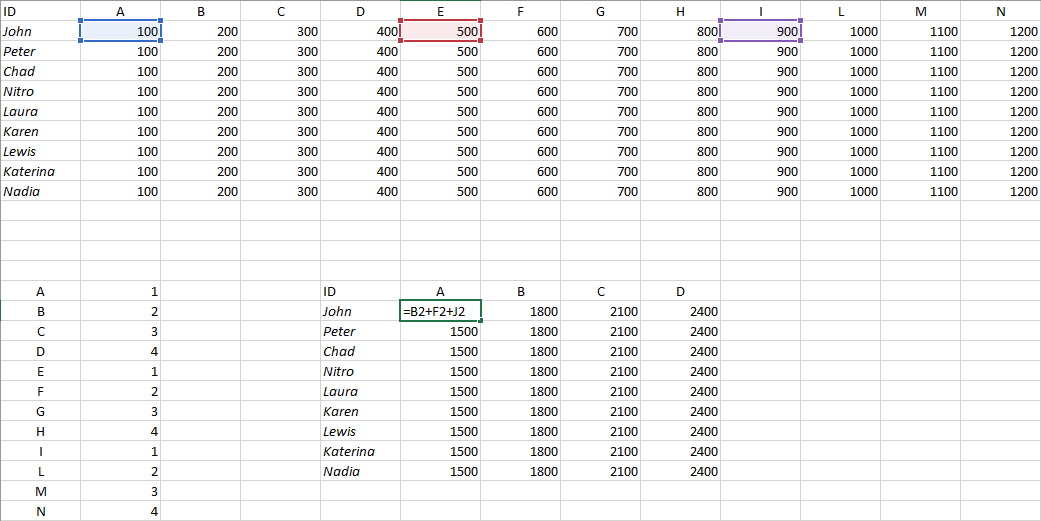Select Nitro's 2400 cell in the summary table
The width and height of the screenshot is (1041, 521).
681,371
